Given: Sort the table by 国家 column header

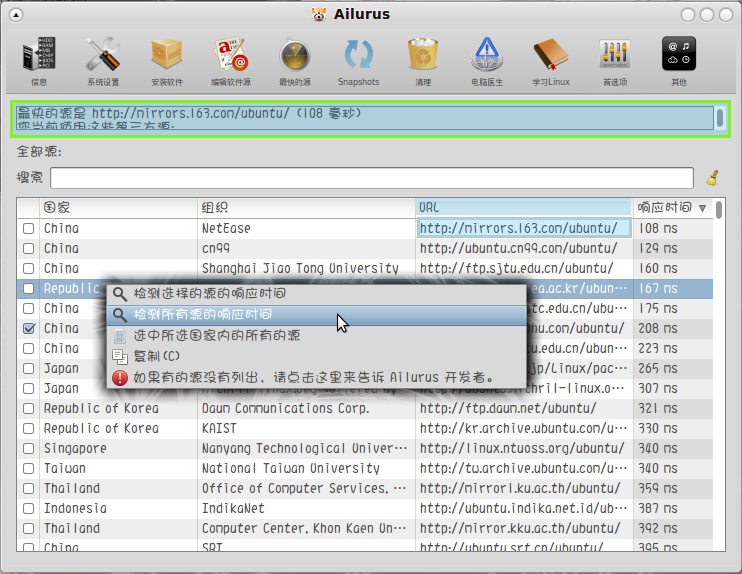Looking at the screenshot, I should 118,208.
